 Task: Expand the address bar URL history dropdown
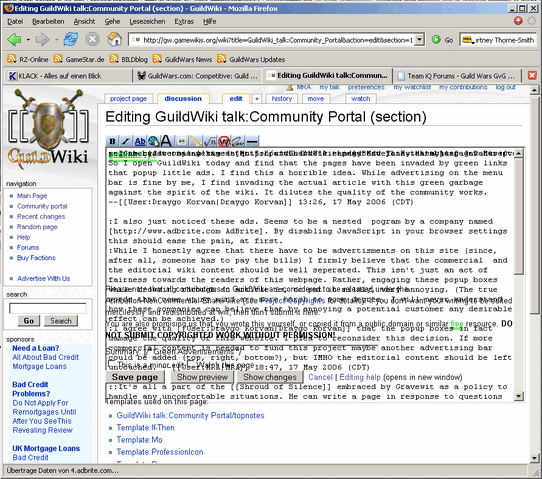(419, 40)
